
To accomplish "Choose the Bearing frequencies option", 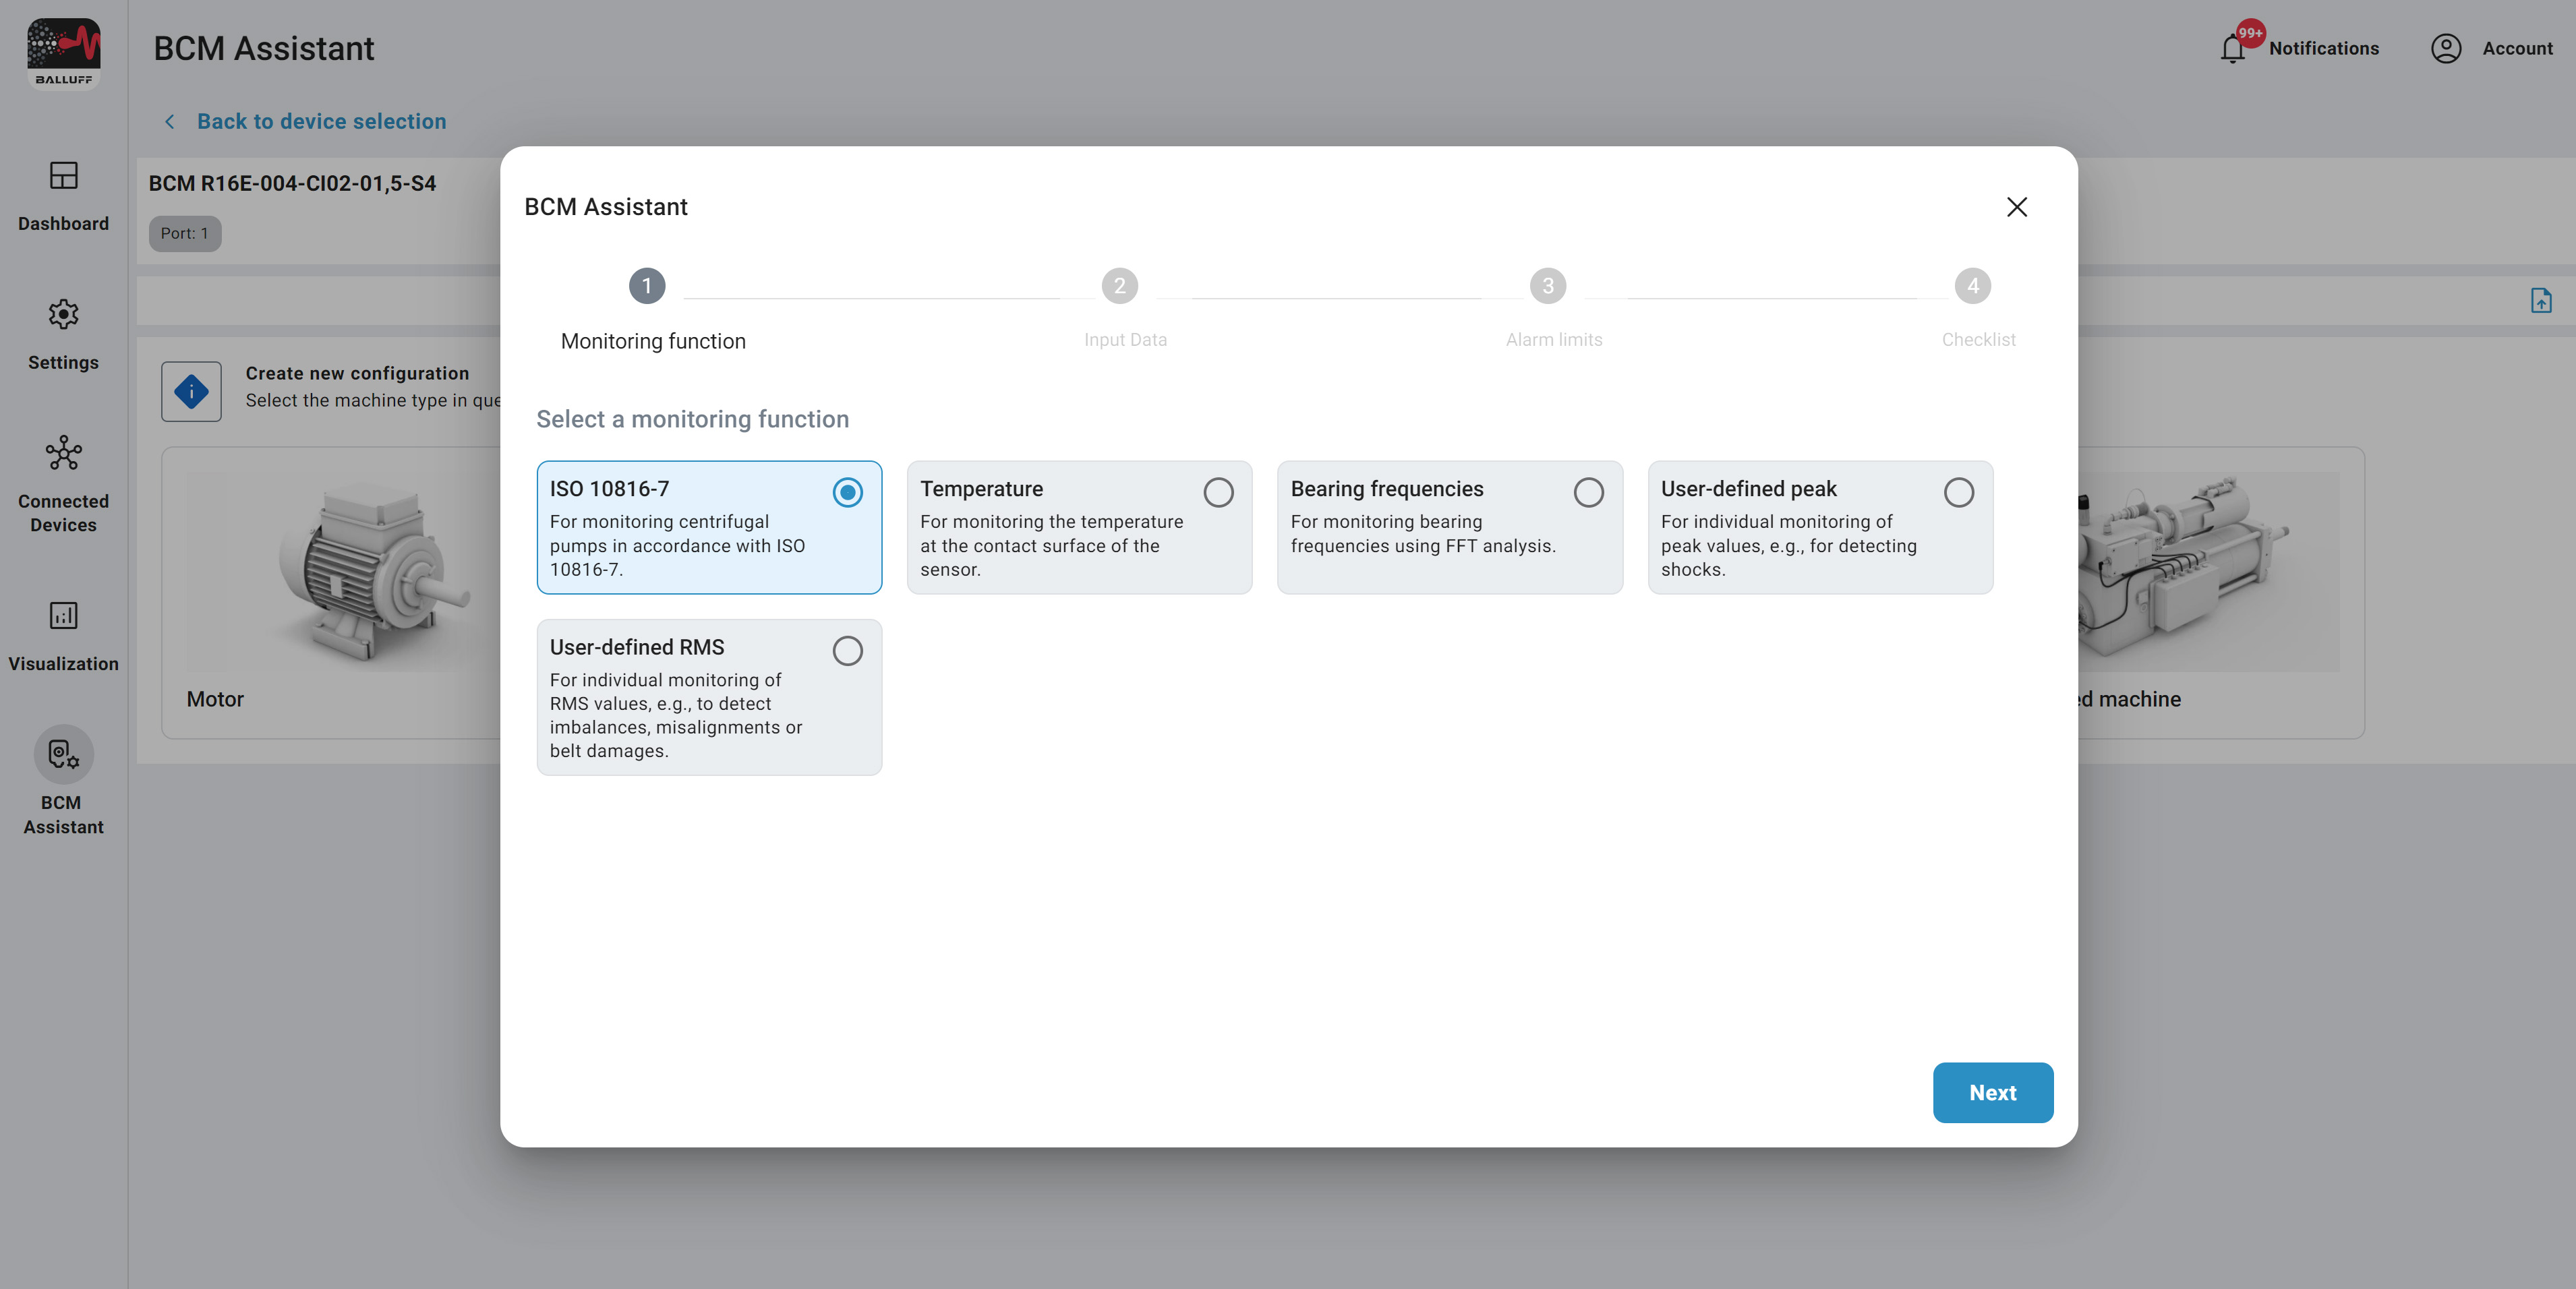I will (1588, 492).
